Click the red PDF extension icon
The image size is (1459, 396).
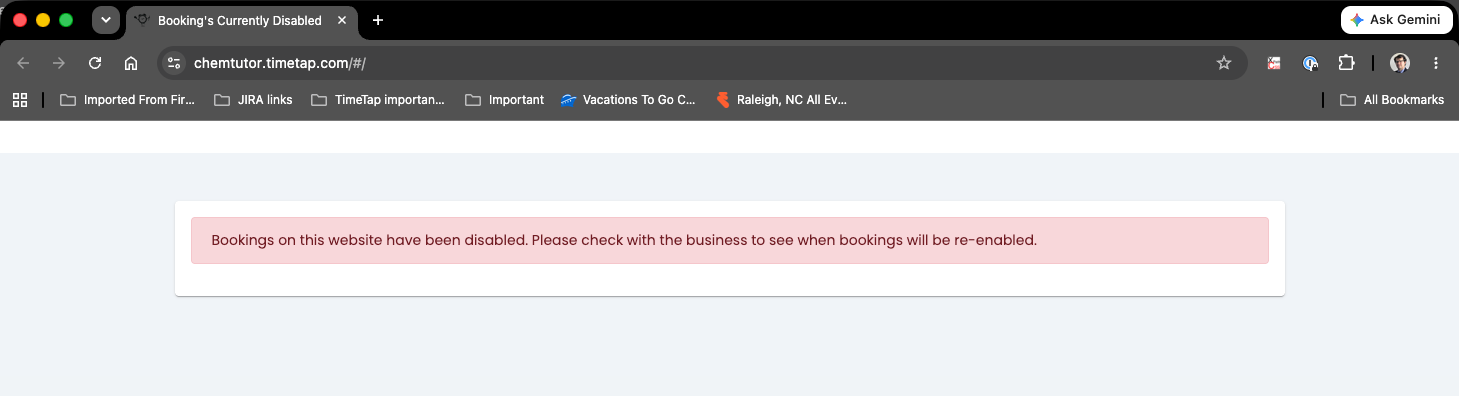pos(1274,63)
